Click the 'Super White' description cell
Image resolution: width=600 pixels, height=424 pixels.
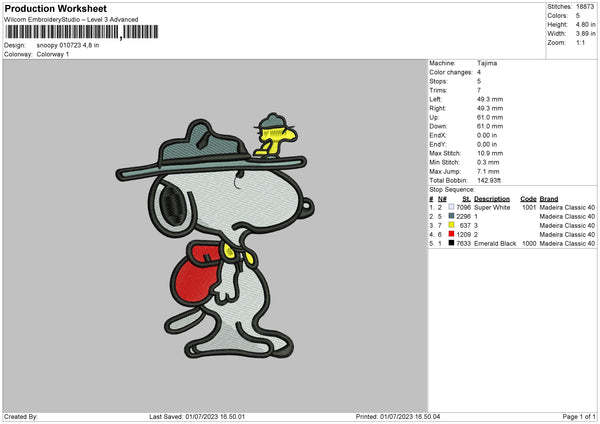click(x=492, y=207)
